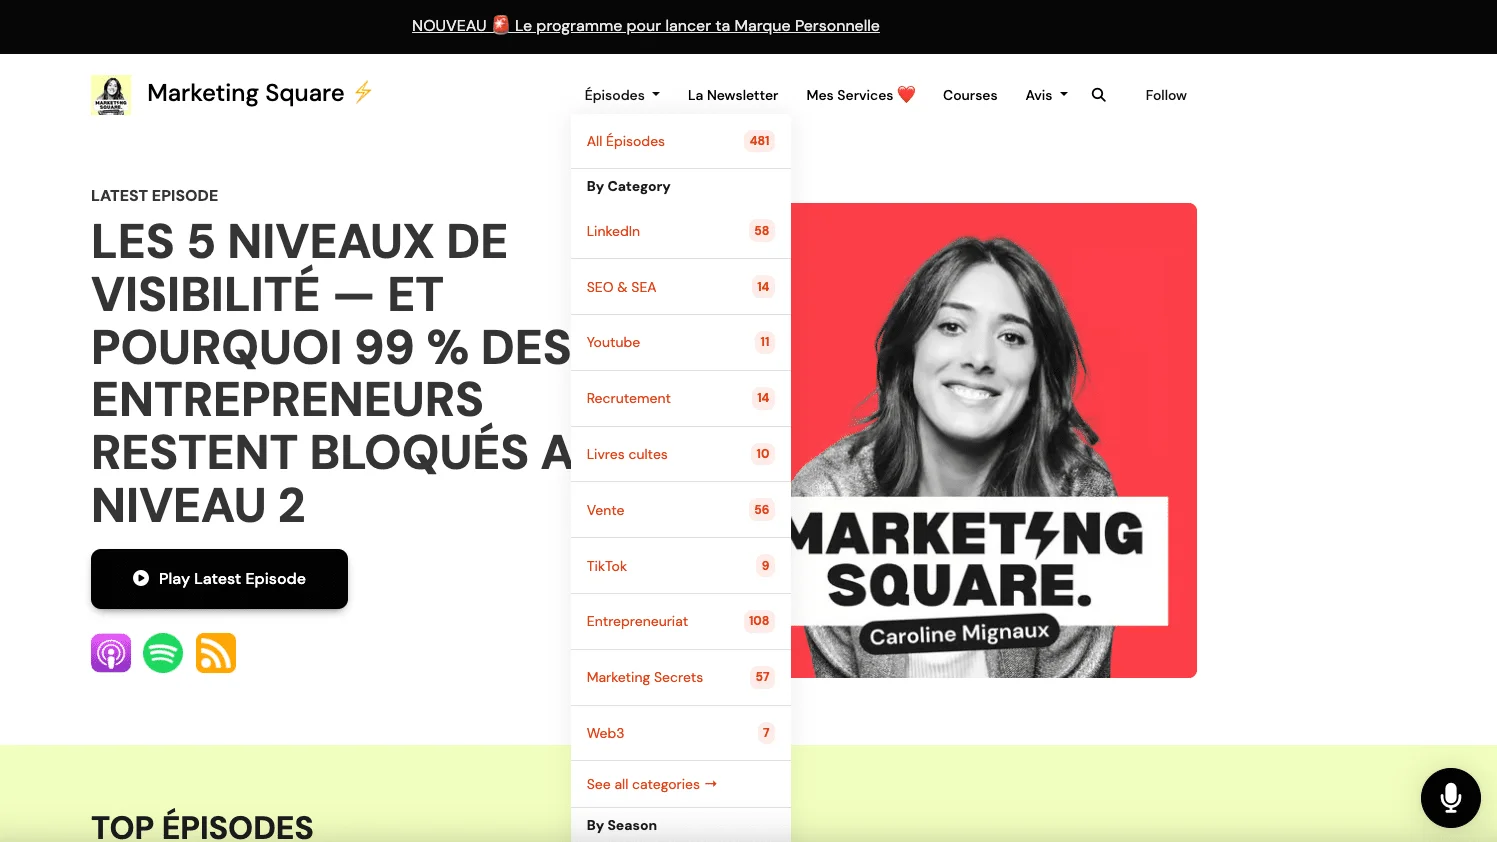Open La Newsletter page
This screenshot has height=842, width=1497.
point(733,95)
